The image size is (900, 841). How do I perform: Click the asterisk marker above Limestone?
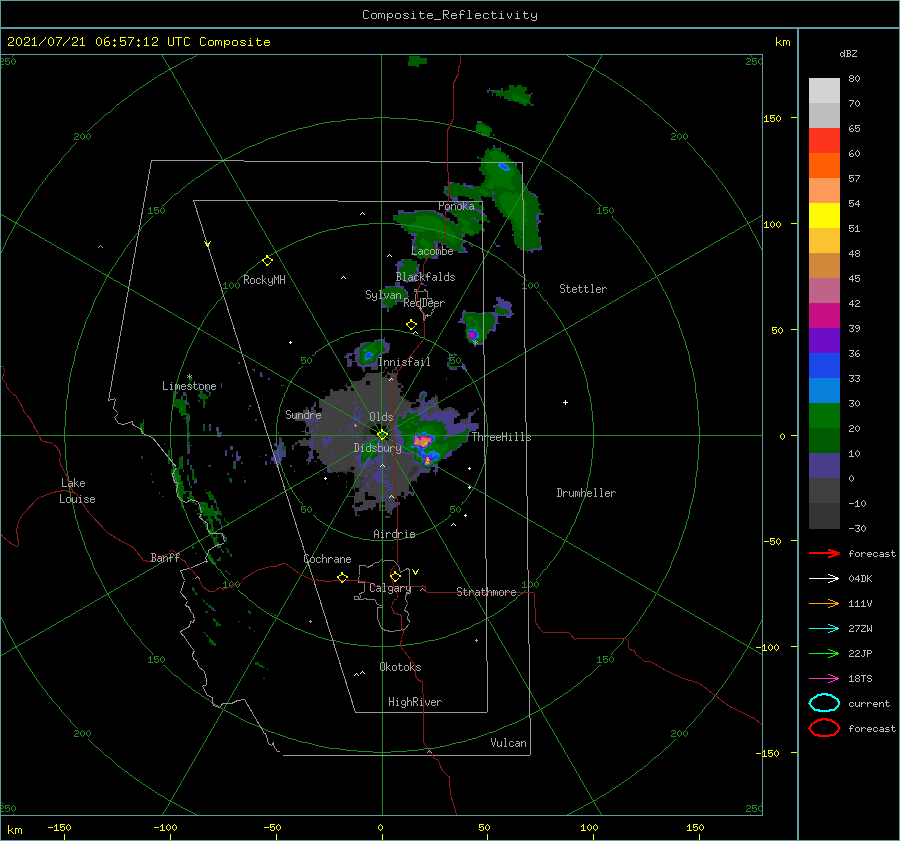(x=189, y=378)
